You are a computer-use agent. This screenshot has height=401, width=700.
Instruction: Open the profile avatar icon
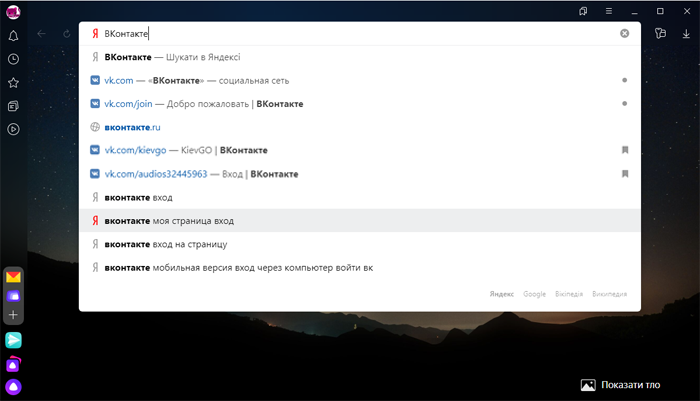click(13, 12)
